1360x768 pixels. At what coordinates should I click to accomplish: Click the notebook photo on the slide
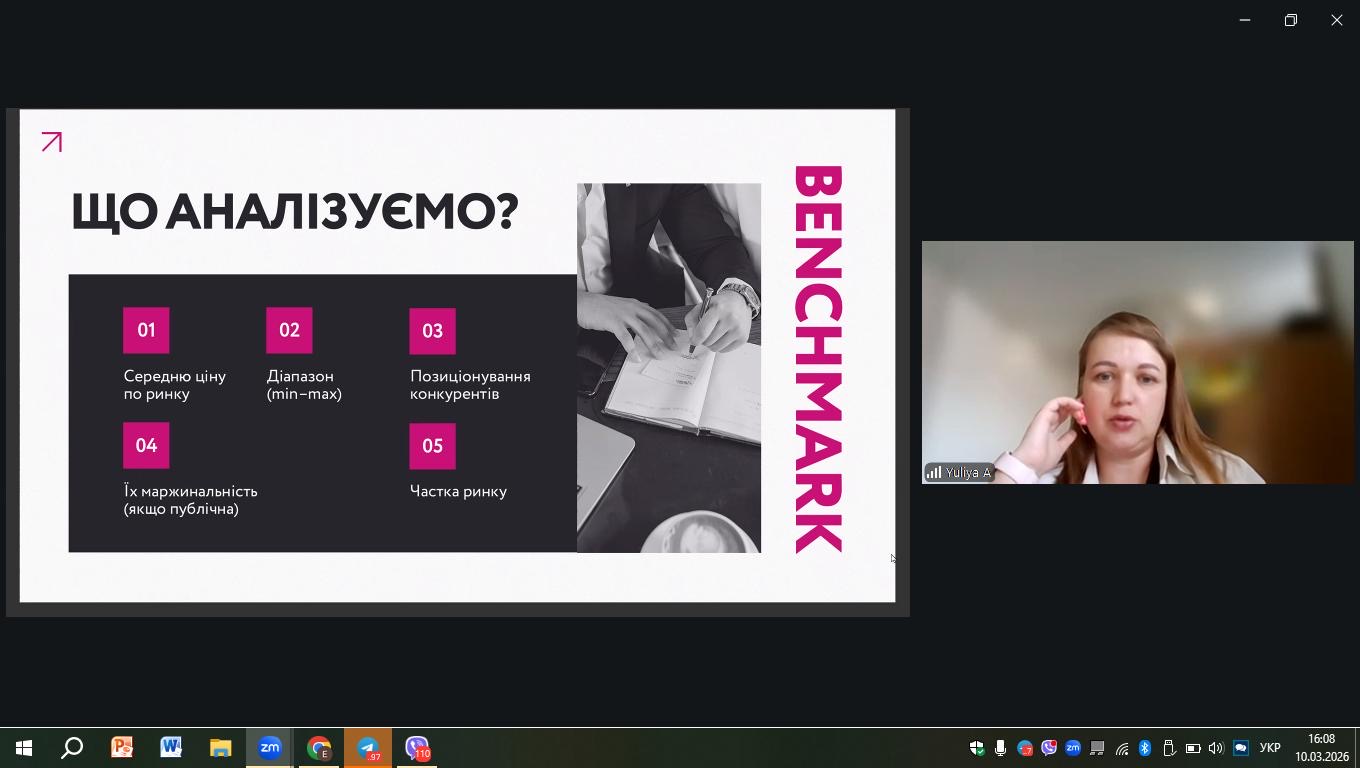tap(669, 368)
